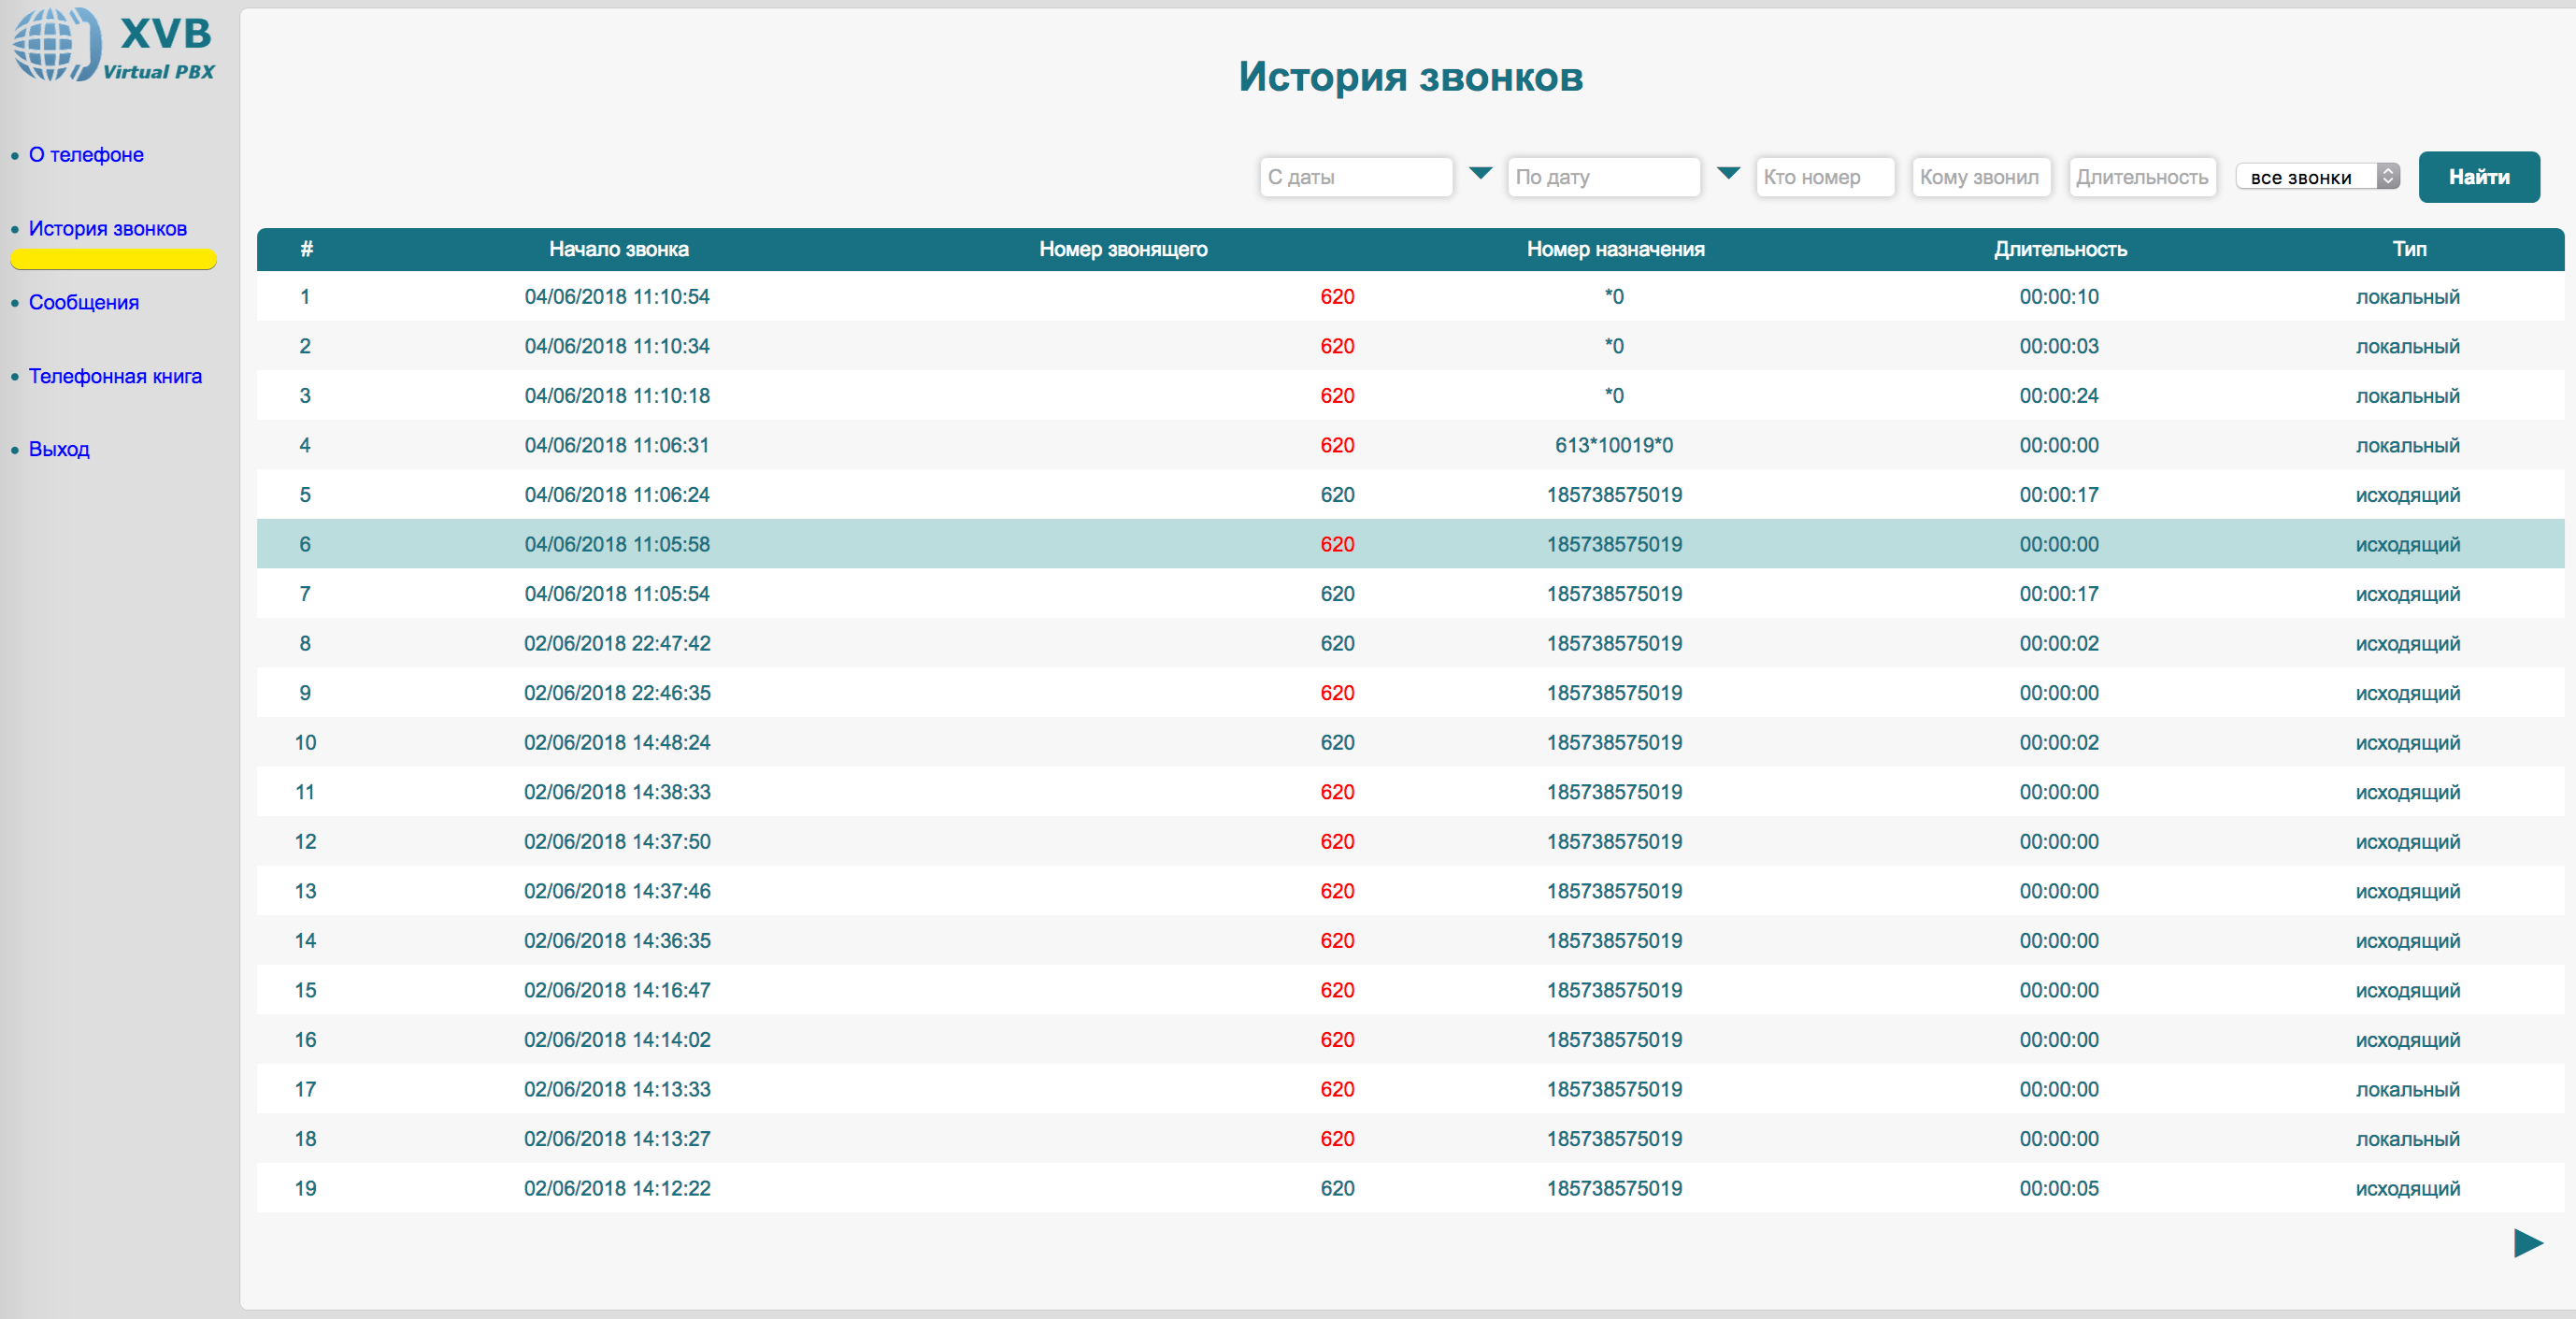Open Сообщения in the sidebar

[84, 302]
